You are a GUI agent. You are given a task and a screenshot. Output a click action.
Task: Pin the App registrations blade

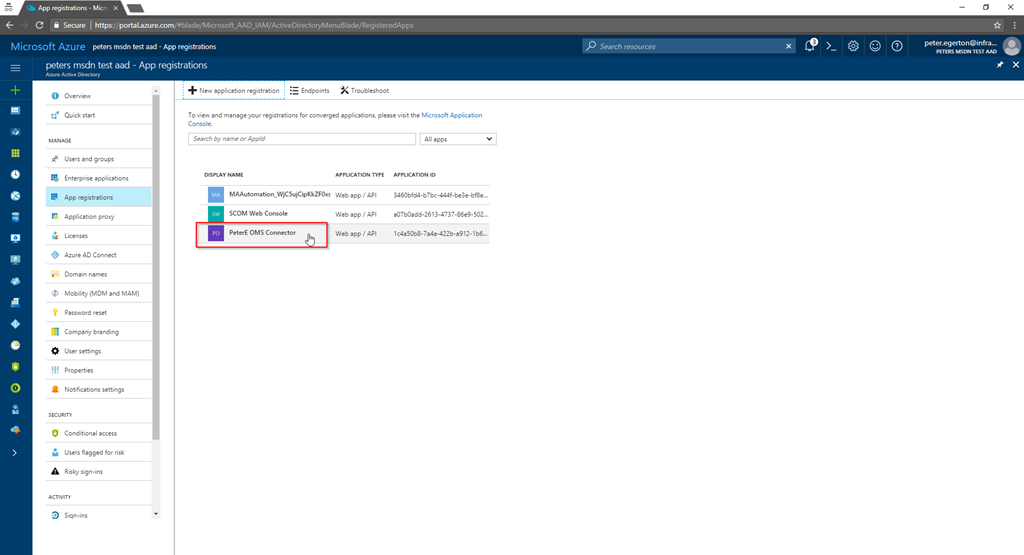1000,65
